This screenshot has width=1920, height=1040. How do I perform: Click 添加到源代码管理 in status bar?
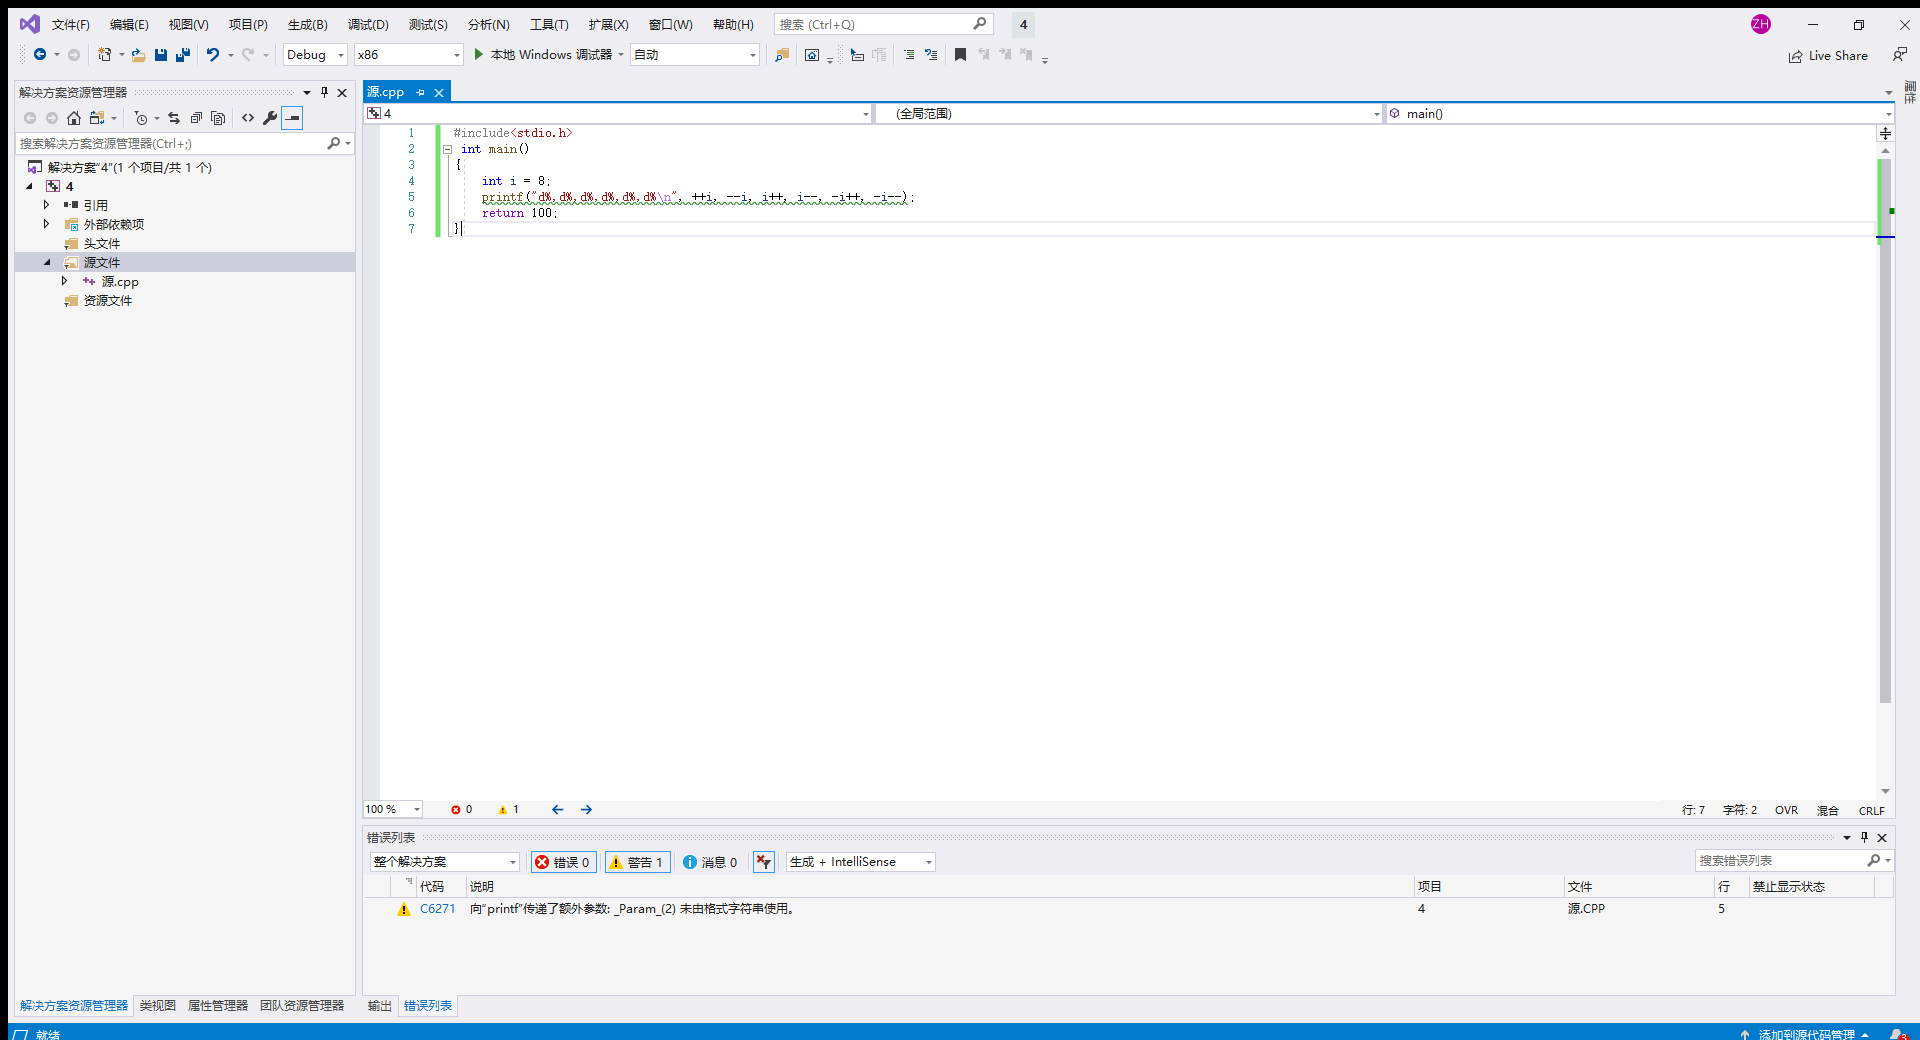(1806, 1034)
